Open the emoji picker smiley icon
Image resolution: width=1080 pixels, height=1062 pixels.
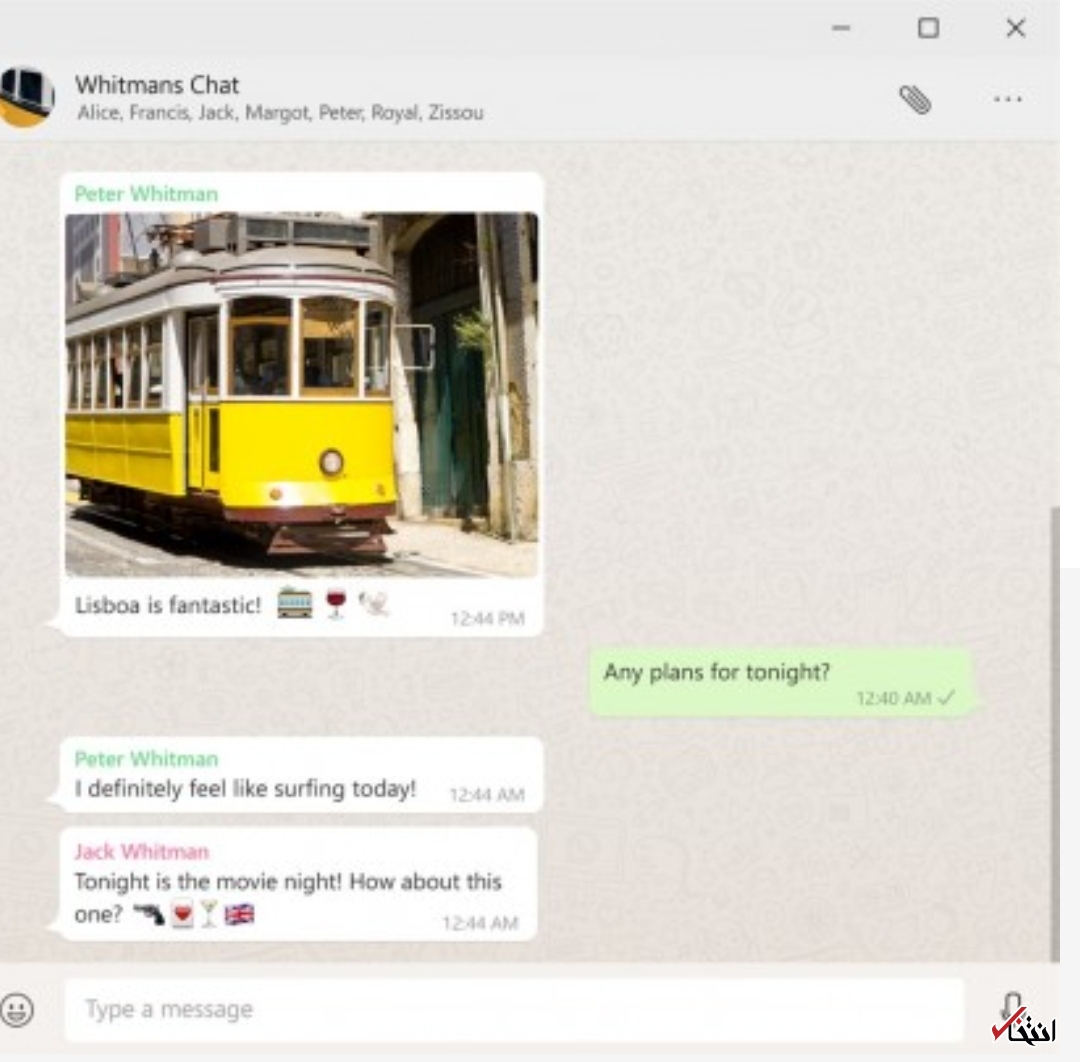pos(17,1009)
